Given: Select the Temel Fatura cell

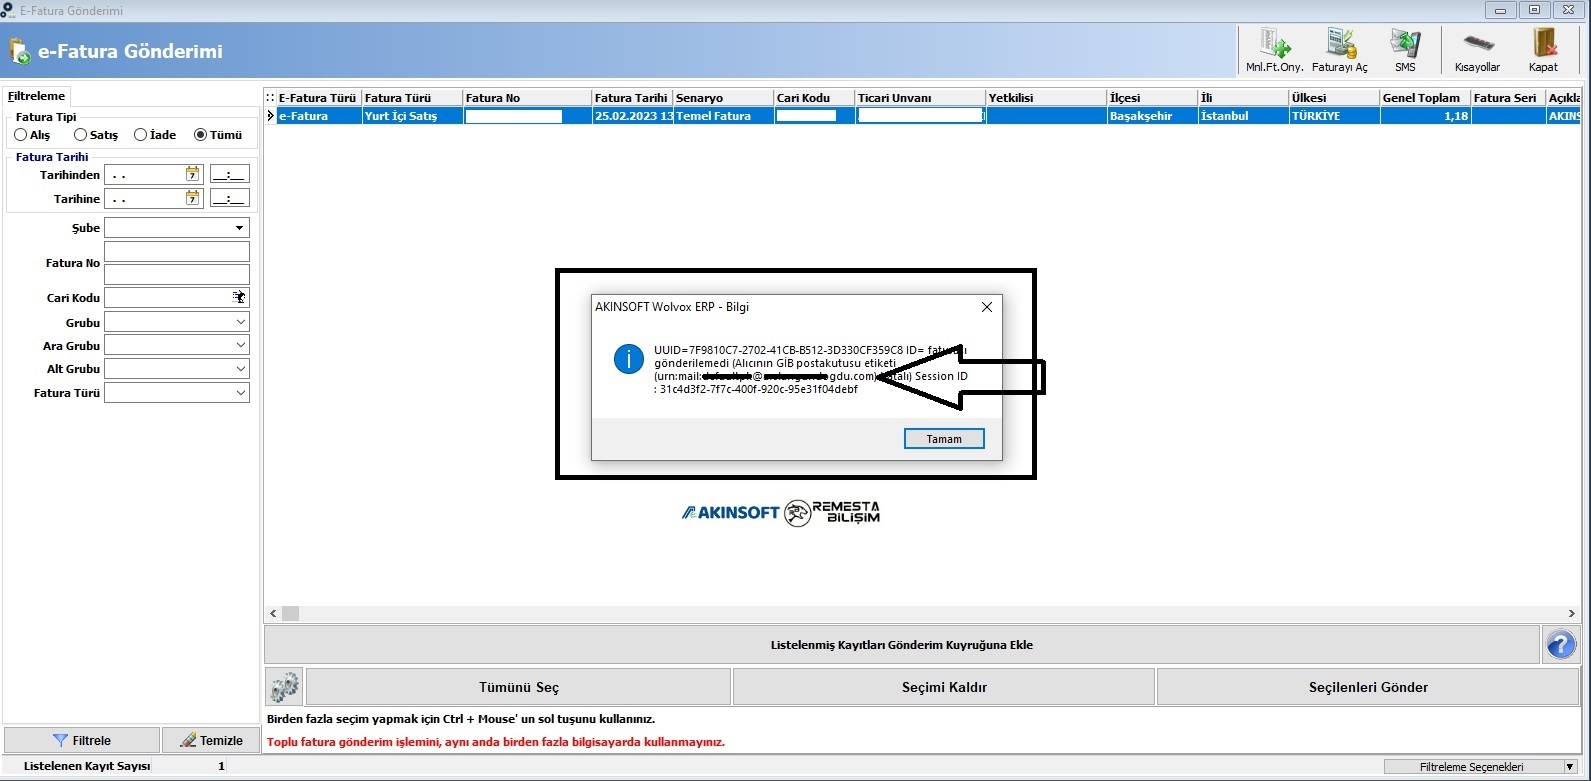Looking at the screenshot, I should point(723,116).
